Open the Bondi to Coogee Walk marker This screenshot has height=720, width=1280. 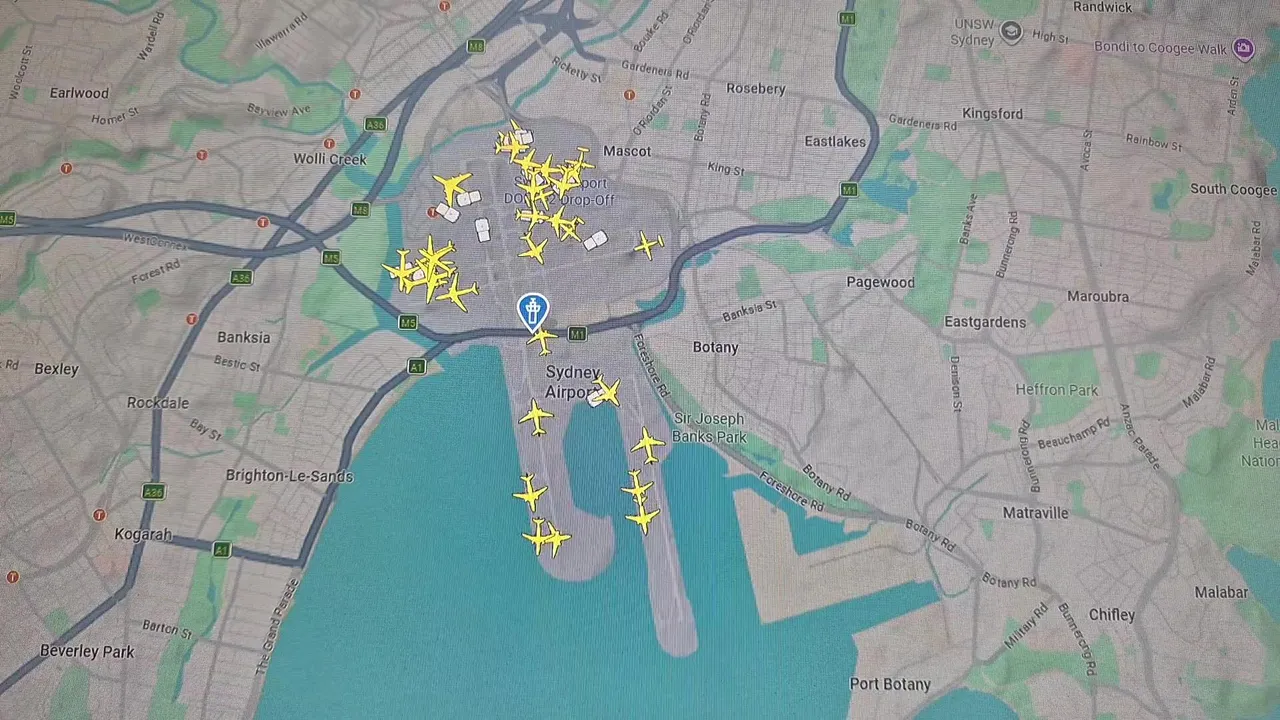[1243, 47]
